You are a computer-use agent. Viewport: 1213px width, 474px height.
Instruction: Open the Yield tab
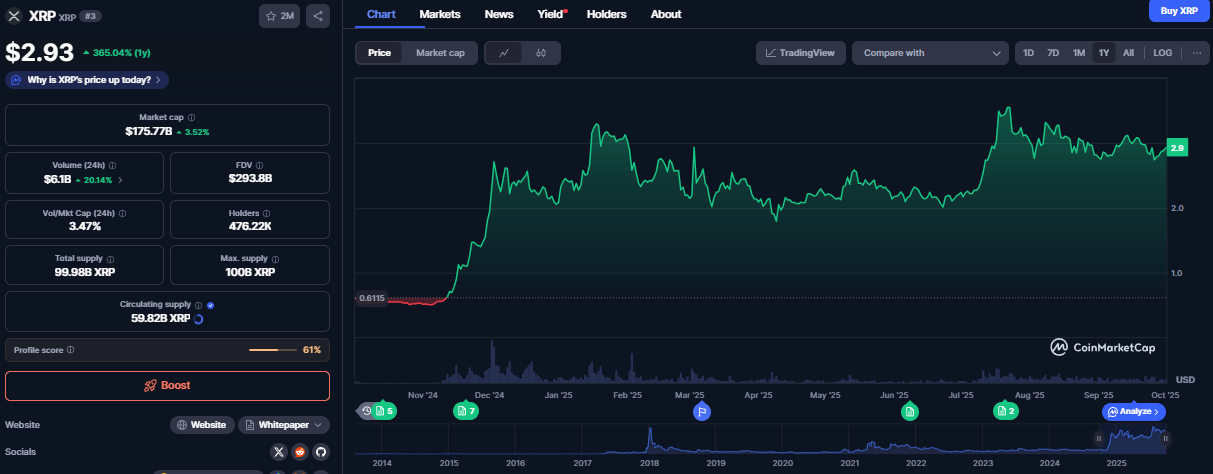pos(551,14)
